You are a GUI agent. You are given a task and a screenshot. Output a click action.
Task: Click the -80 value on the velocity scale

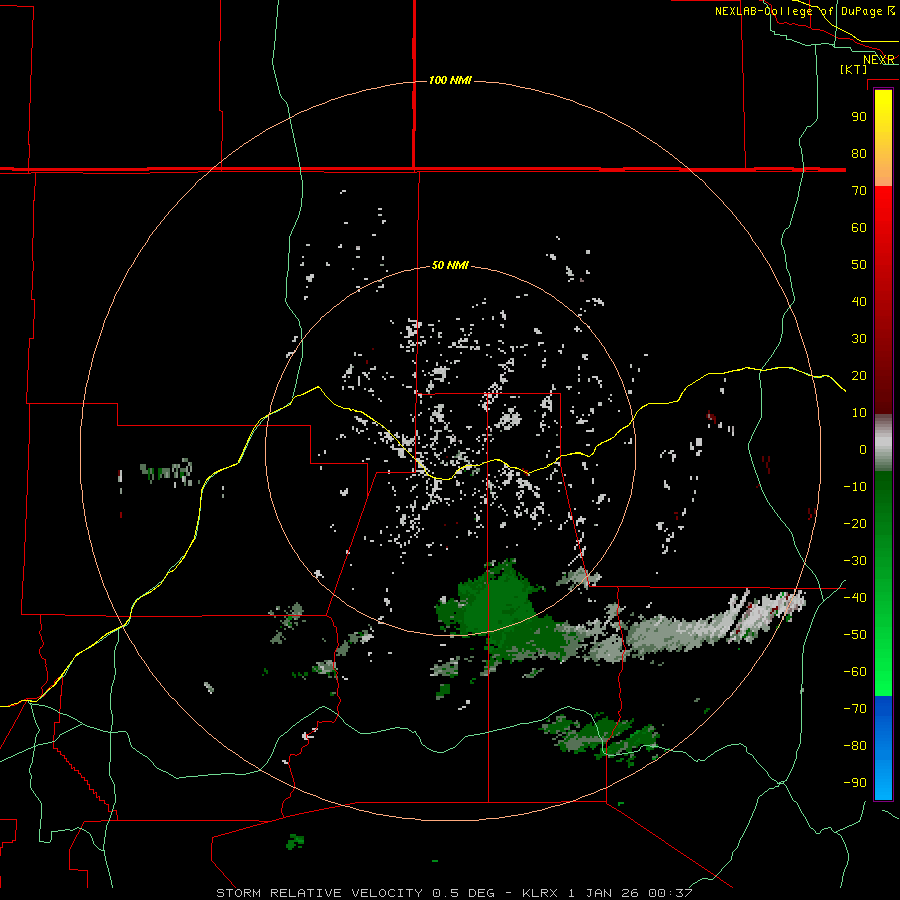pos(855,746)
